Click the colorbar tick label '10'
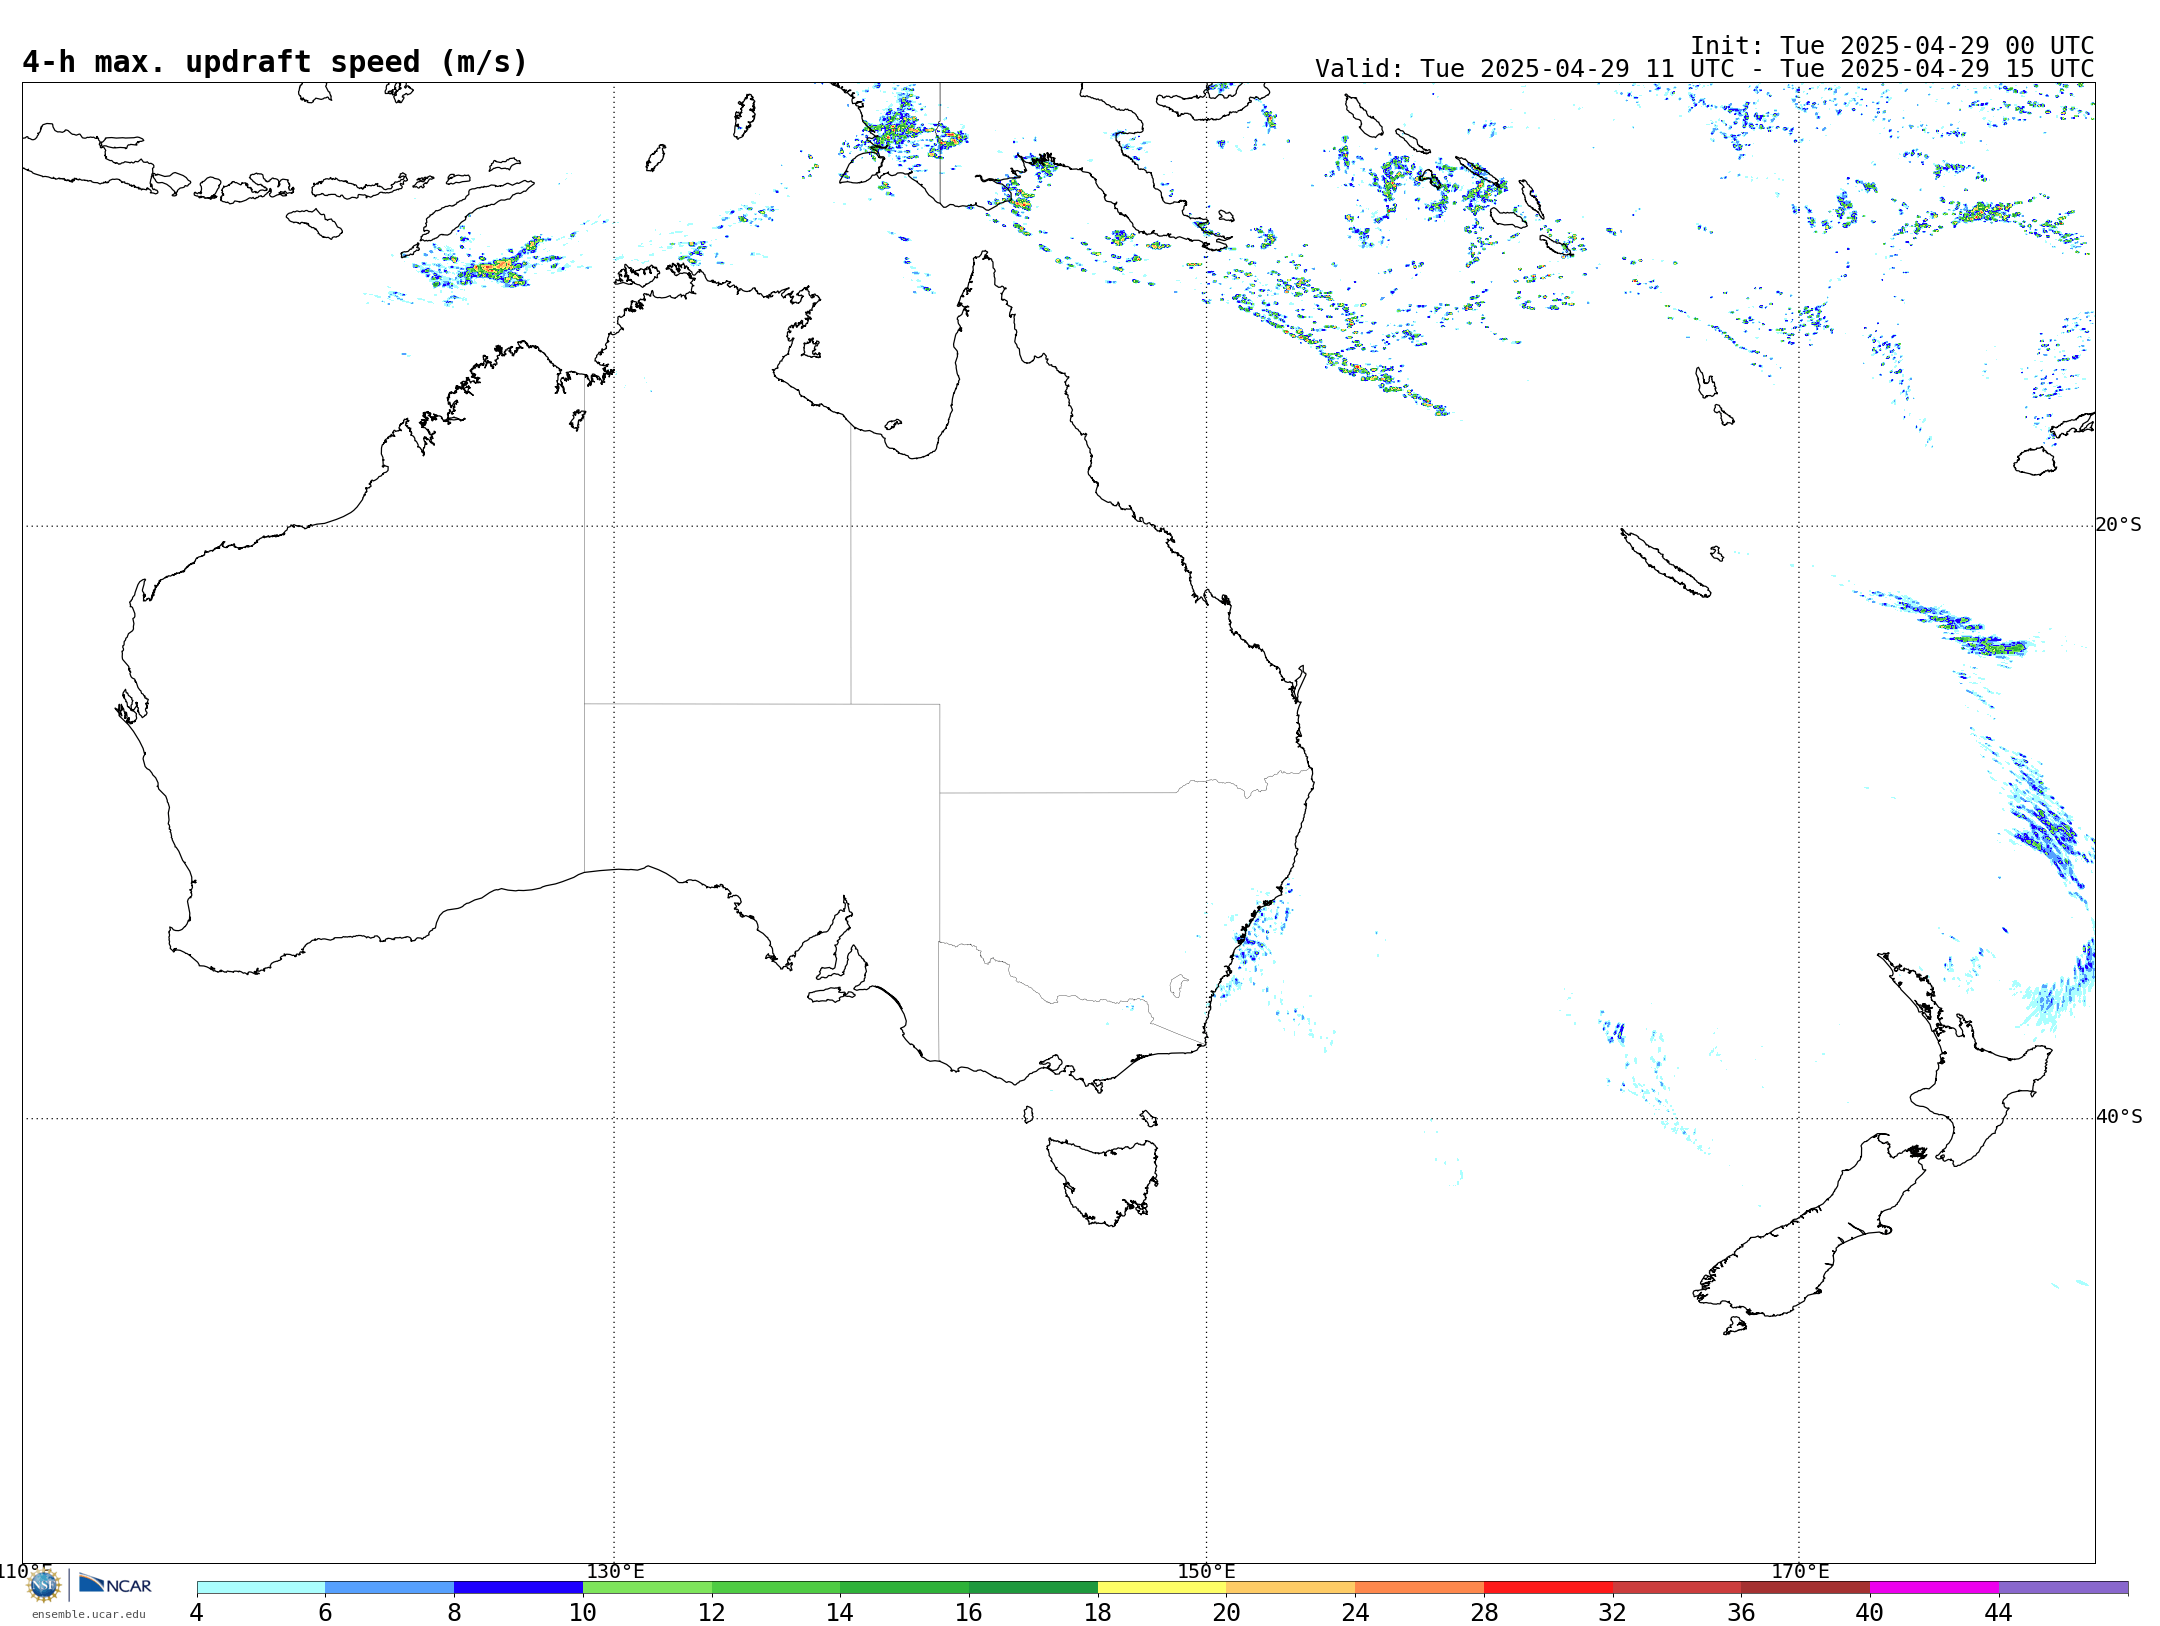2160x1626 pixels. (x=583, y=1612)
